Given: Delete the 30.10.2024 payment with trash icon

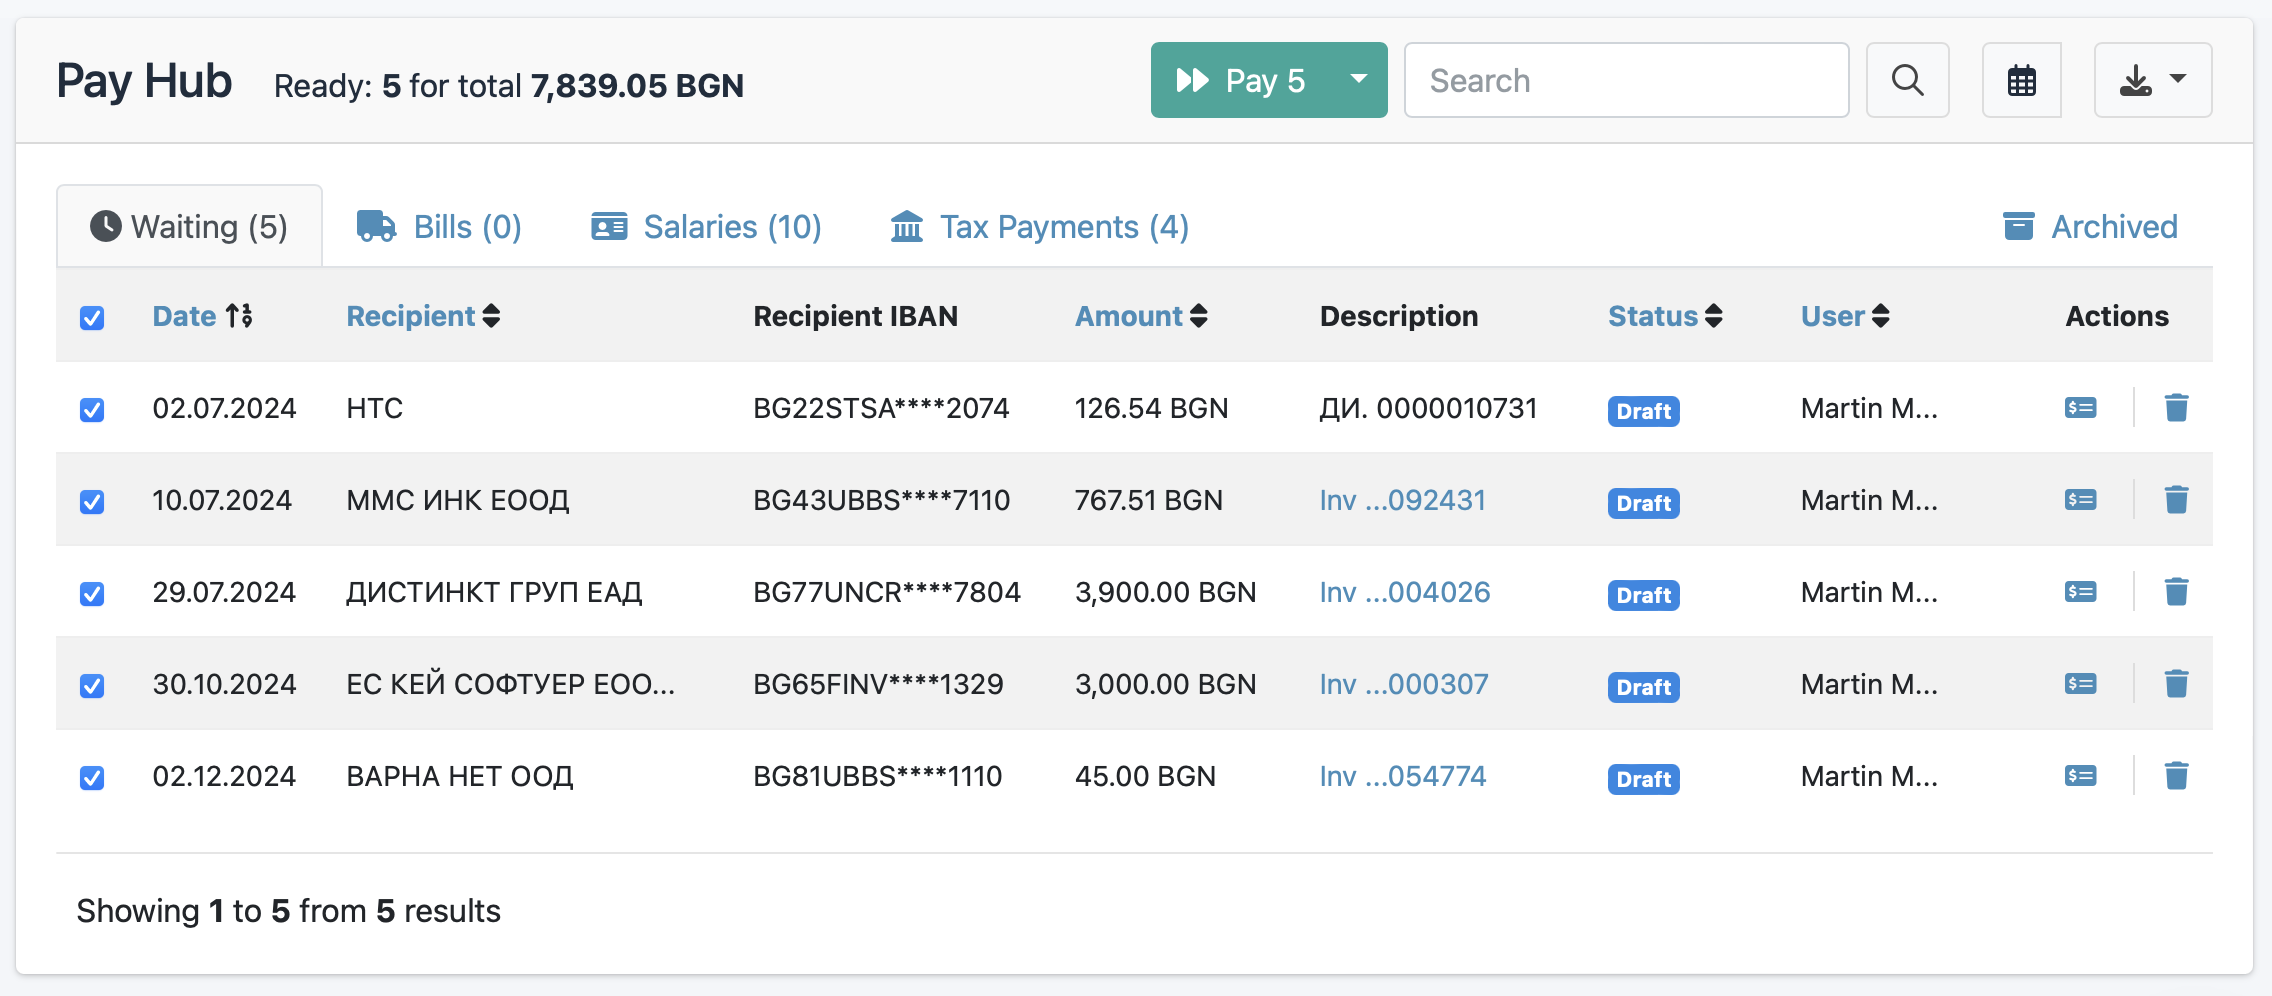Looking at the screenshot, I should pyautogui.click(x=2176, y=684).
